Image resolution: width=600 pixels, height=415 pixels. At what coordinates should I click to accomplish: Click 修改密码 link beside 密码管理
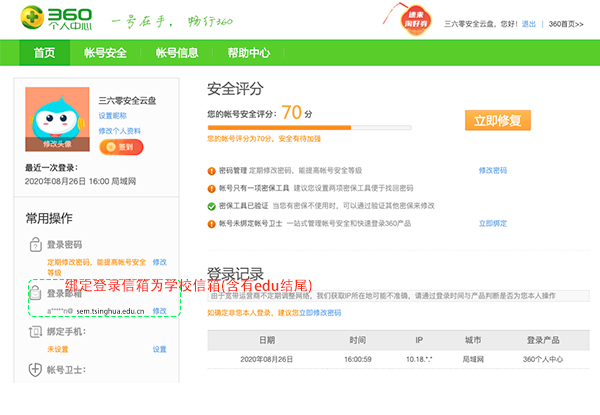point(493,170)
